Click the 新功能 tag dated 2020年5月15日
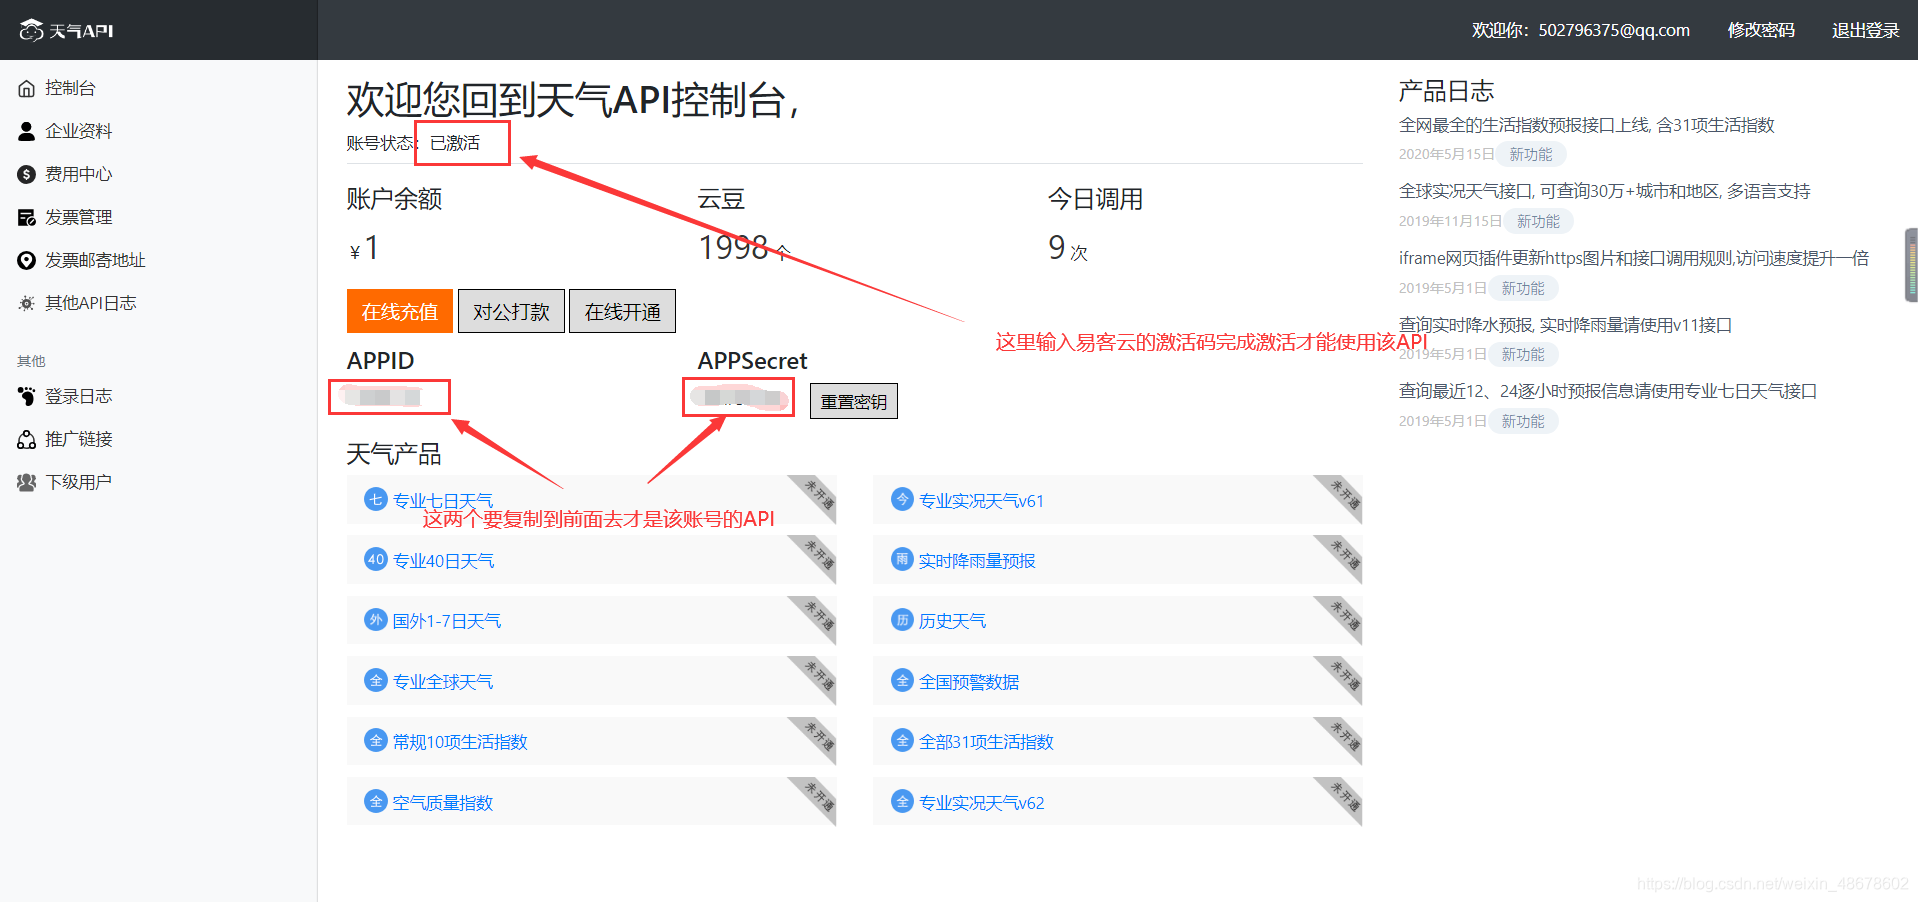The image size is (1918, 902). [1531, 154]
